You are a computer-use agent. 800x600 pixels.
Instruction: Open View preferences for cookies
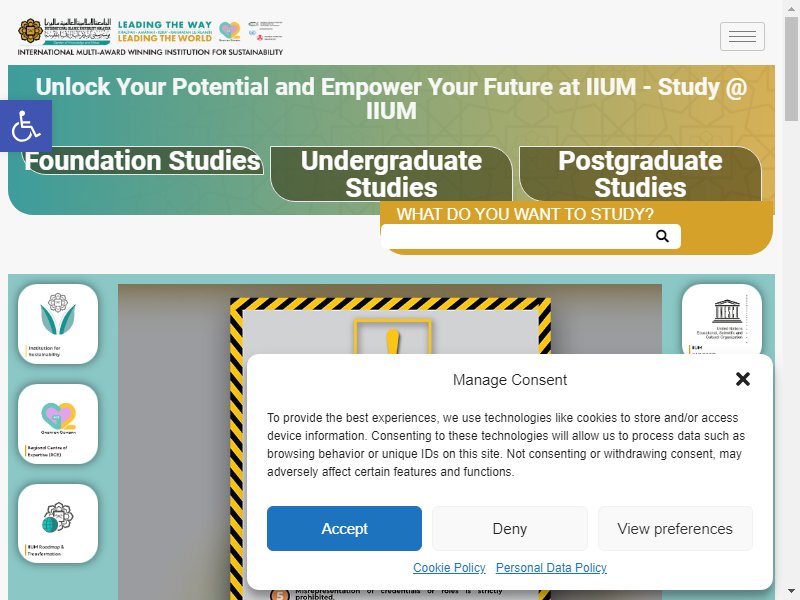[675, 528]
